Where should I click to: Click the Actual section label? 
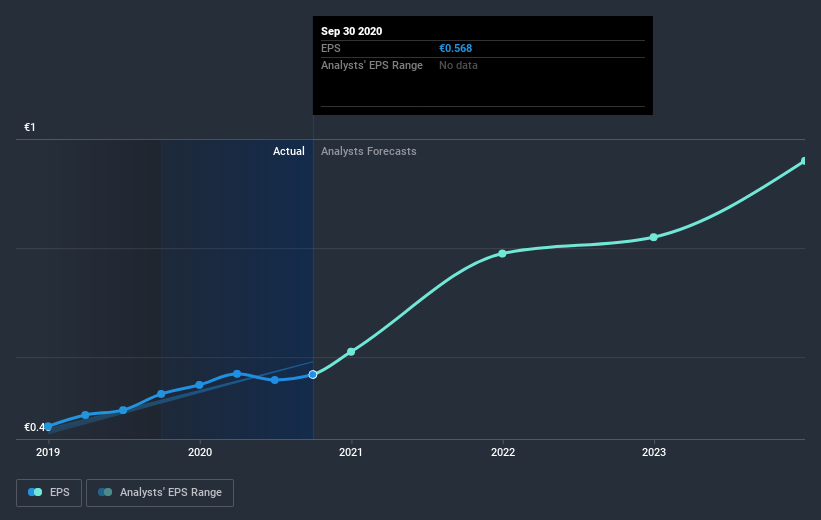tap(289, 151)
